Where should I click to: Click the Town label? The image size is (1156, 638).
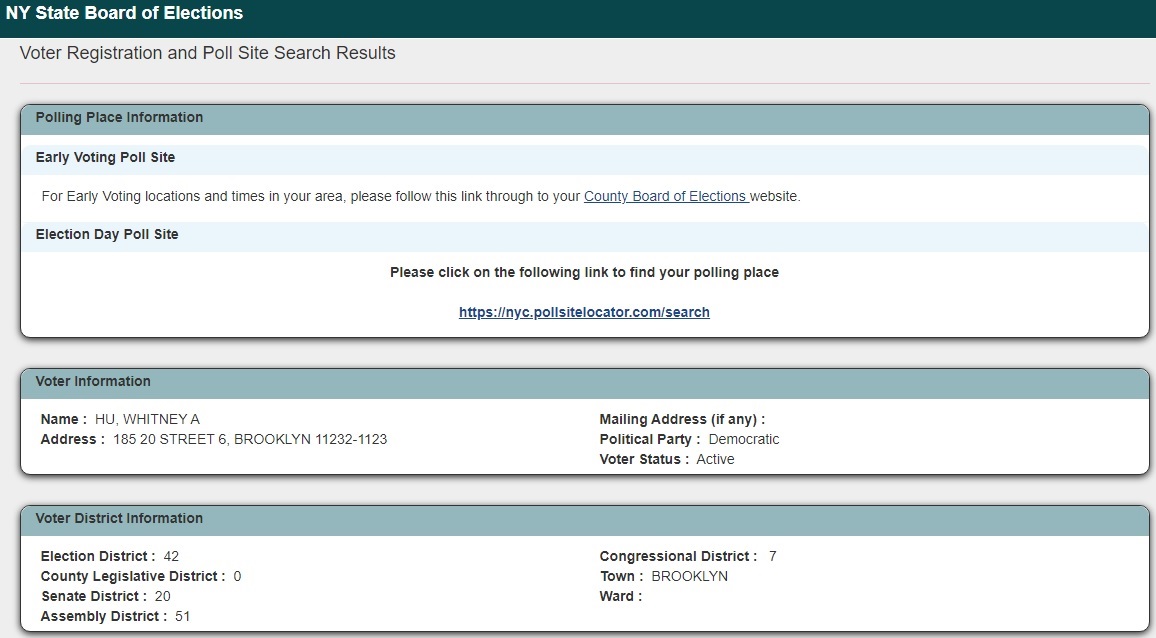coord(621,576)
